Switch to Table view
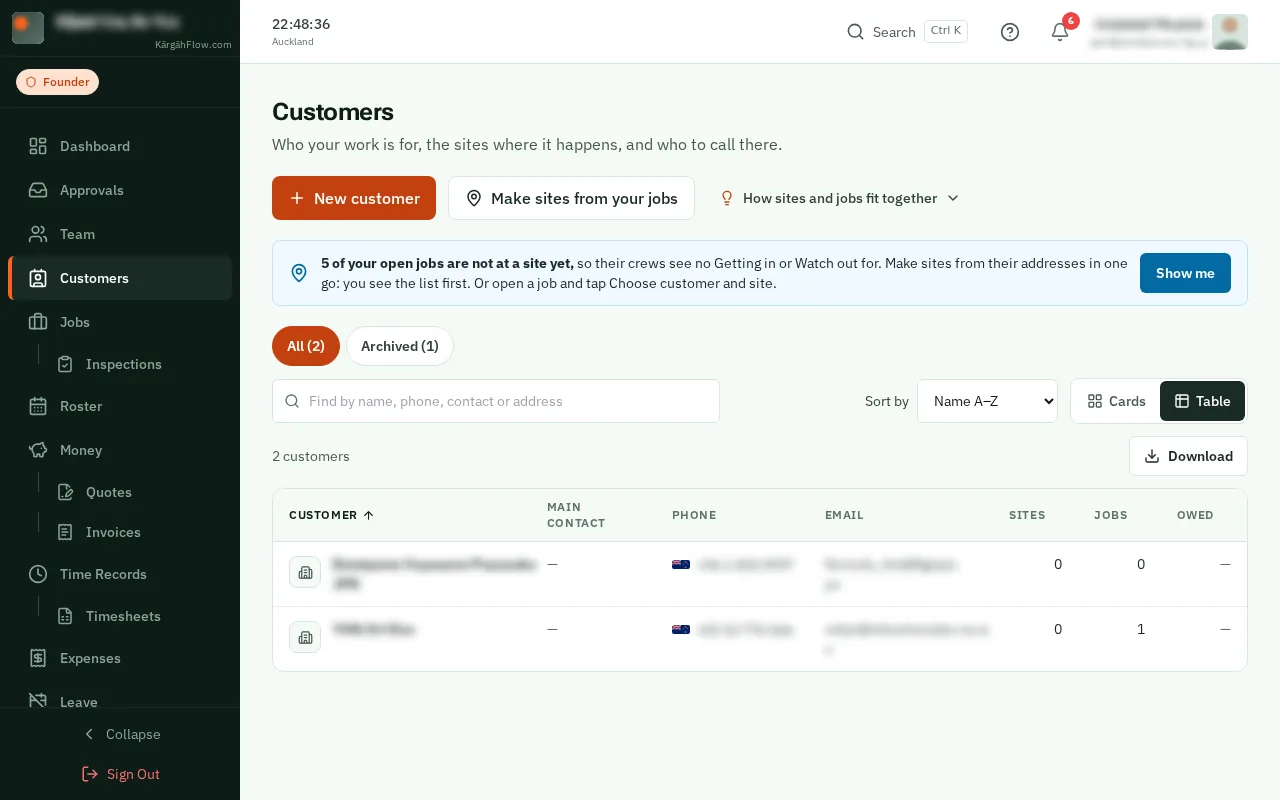The height and width of the screenshot is (800, 1280). point(1202,401)
